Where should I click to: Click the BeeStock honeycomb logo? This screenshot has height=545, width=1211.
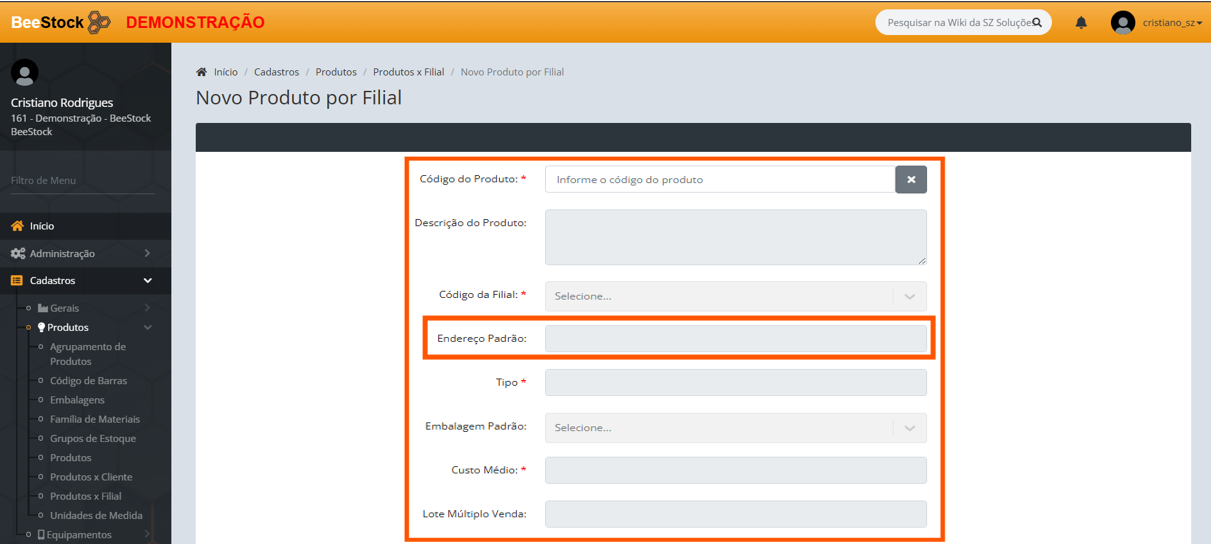pyautogui.click(x=99, y=22)
